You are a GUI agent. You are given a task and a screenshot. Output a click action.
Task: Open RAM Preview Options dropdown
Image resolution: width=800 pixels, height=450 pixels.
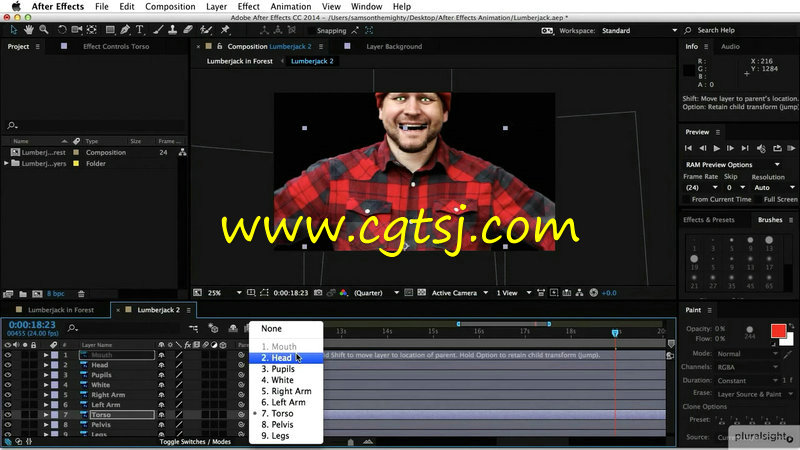click(732, 165)
